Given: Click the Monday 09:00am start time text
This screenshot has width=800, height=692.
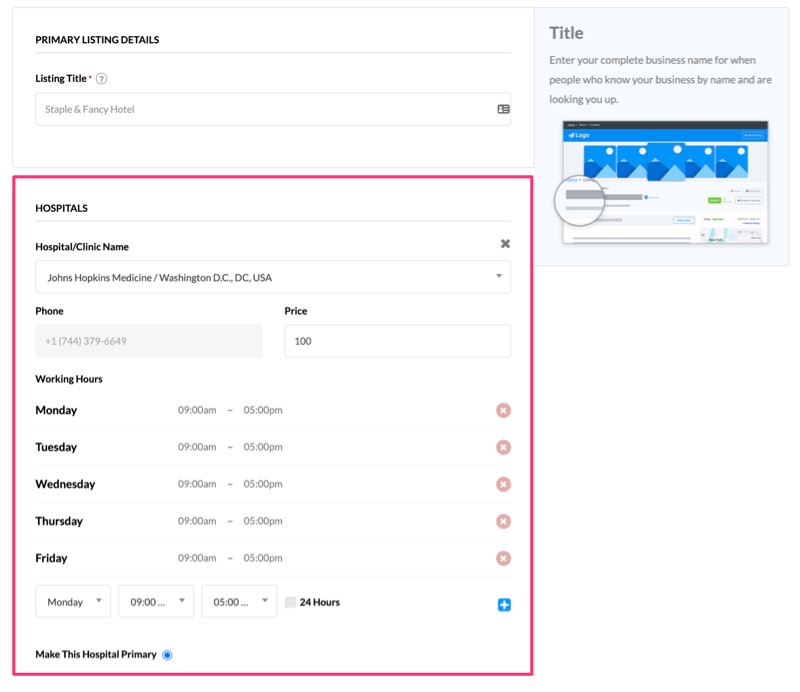Looking at the screenshot, I should pos(197,410).
